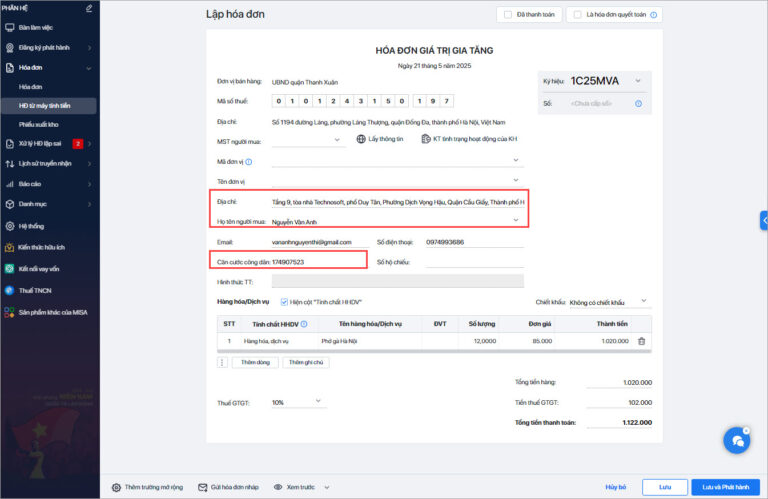
Task: Click the Số điện thoại field
Action: (474, 242)
